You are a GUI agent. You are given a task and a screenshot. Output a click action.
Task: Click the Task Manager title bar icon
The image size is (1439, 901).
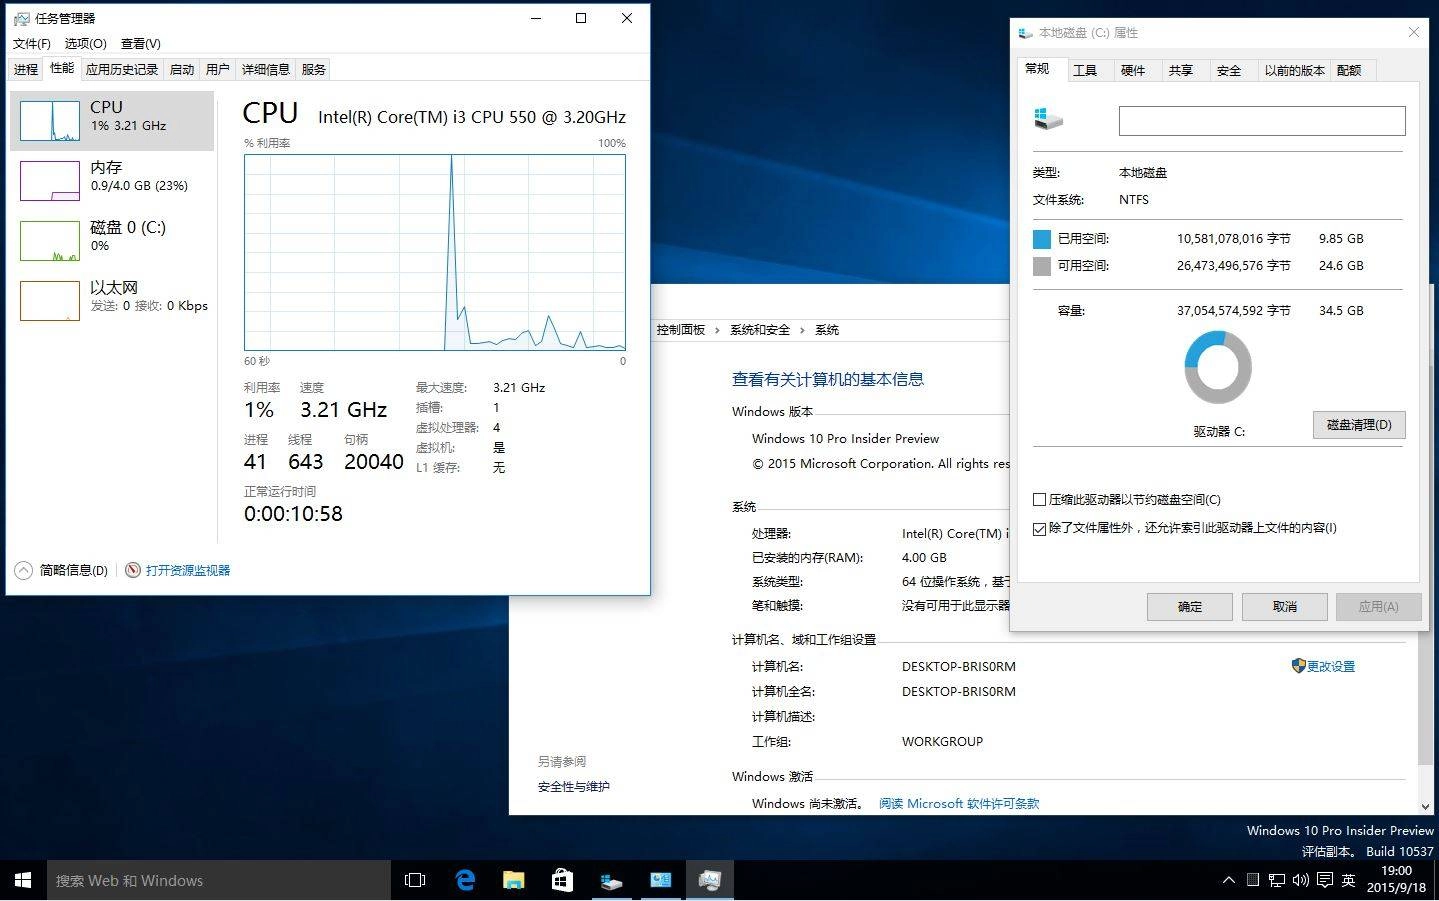coord(22,18)
